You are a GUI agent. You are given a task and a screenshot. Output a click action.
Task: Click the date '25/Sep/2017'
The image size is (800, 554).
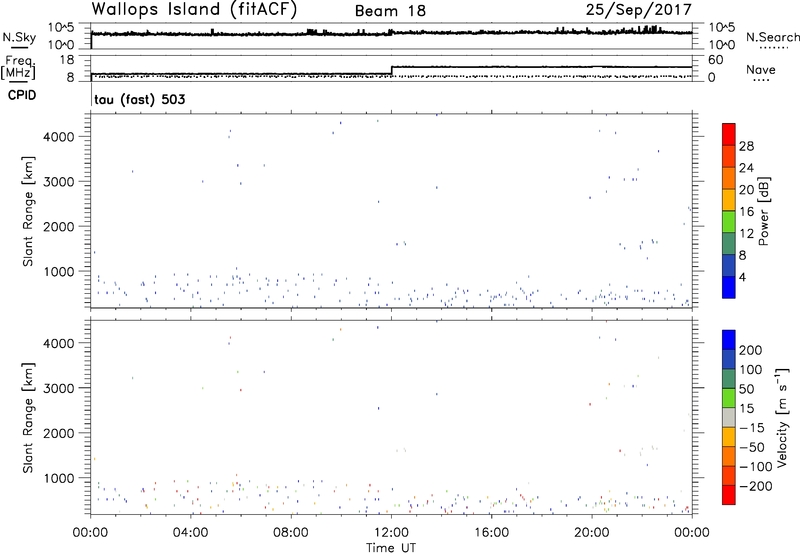tap(639, 10)
